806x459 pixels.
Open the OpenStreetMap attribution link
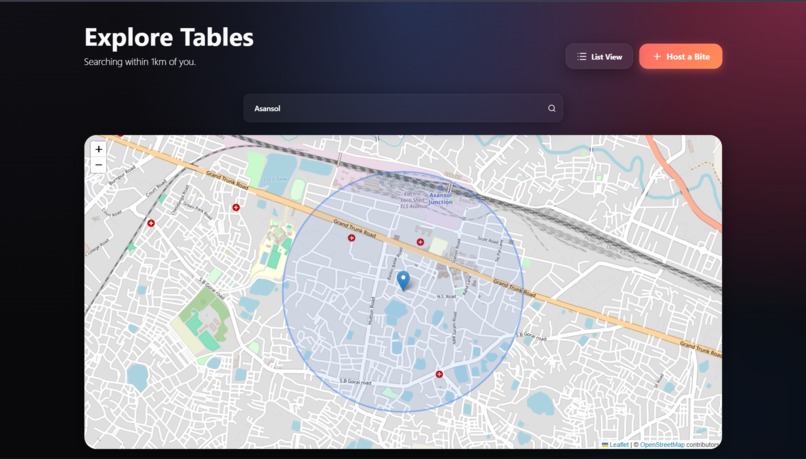pos(662,445)
